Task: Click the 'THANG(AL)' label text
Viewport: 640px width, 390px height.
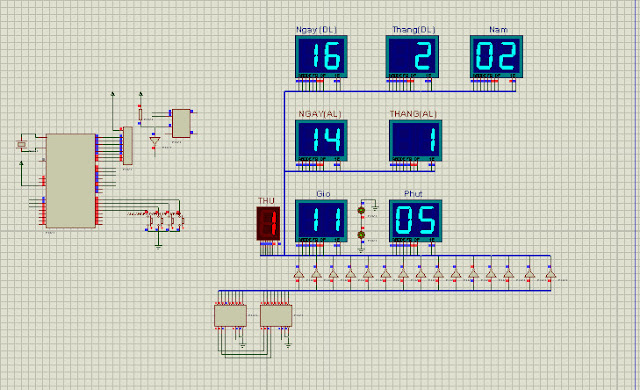Action: point(413,114)
